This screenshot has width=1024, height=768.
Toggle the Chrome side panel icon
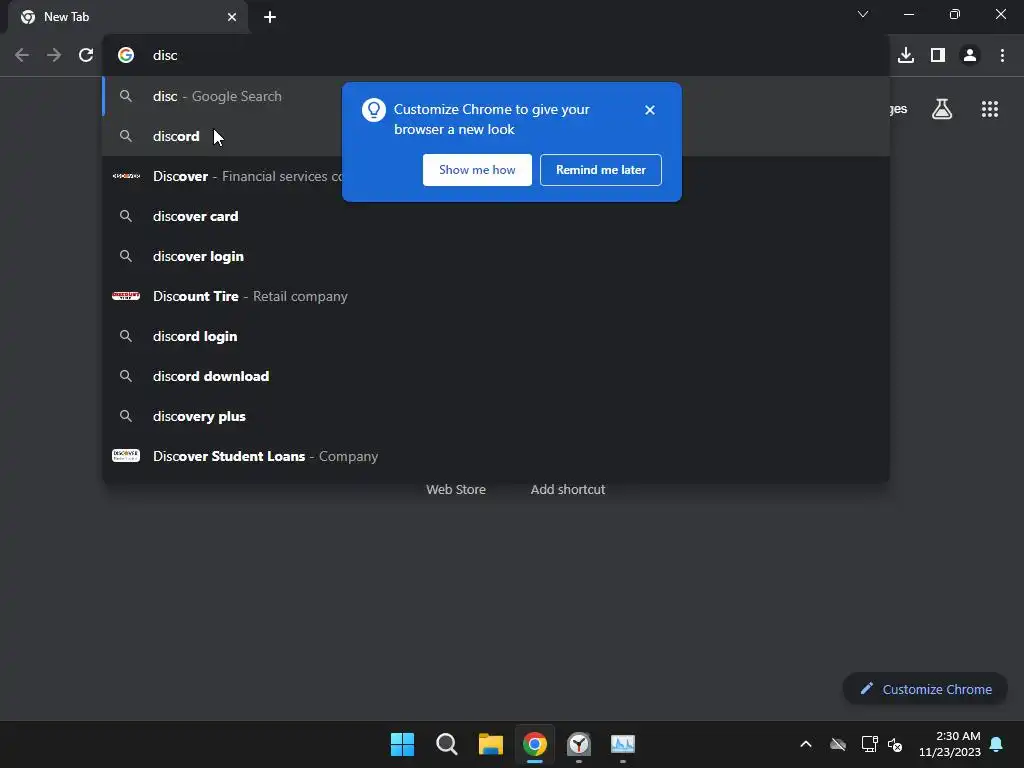tap(938, 55)
